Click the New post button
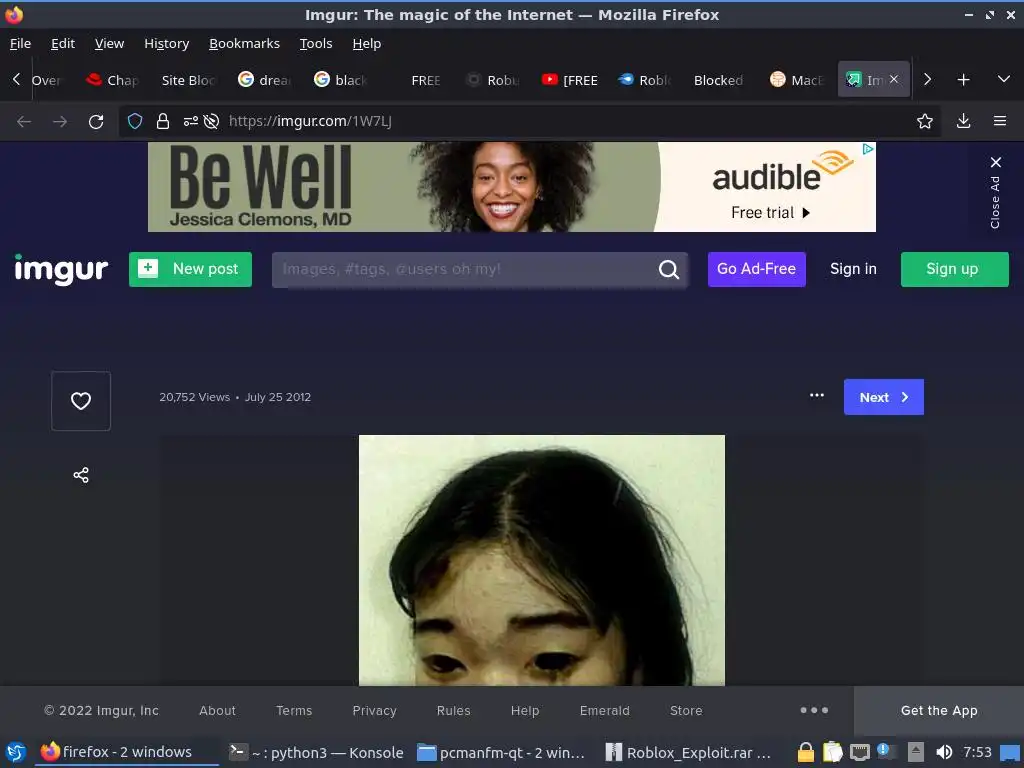Image resolution: width=1024 pixels, height=768 pixels. [190, 269]
